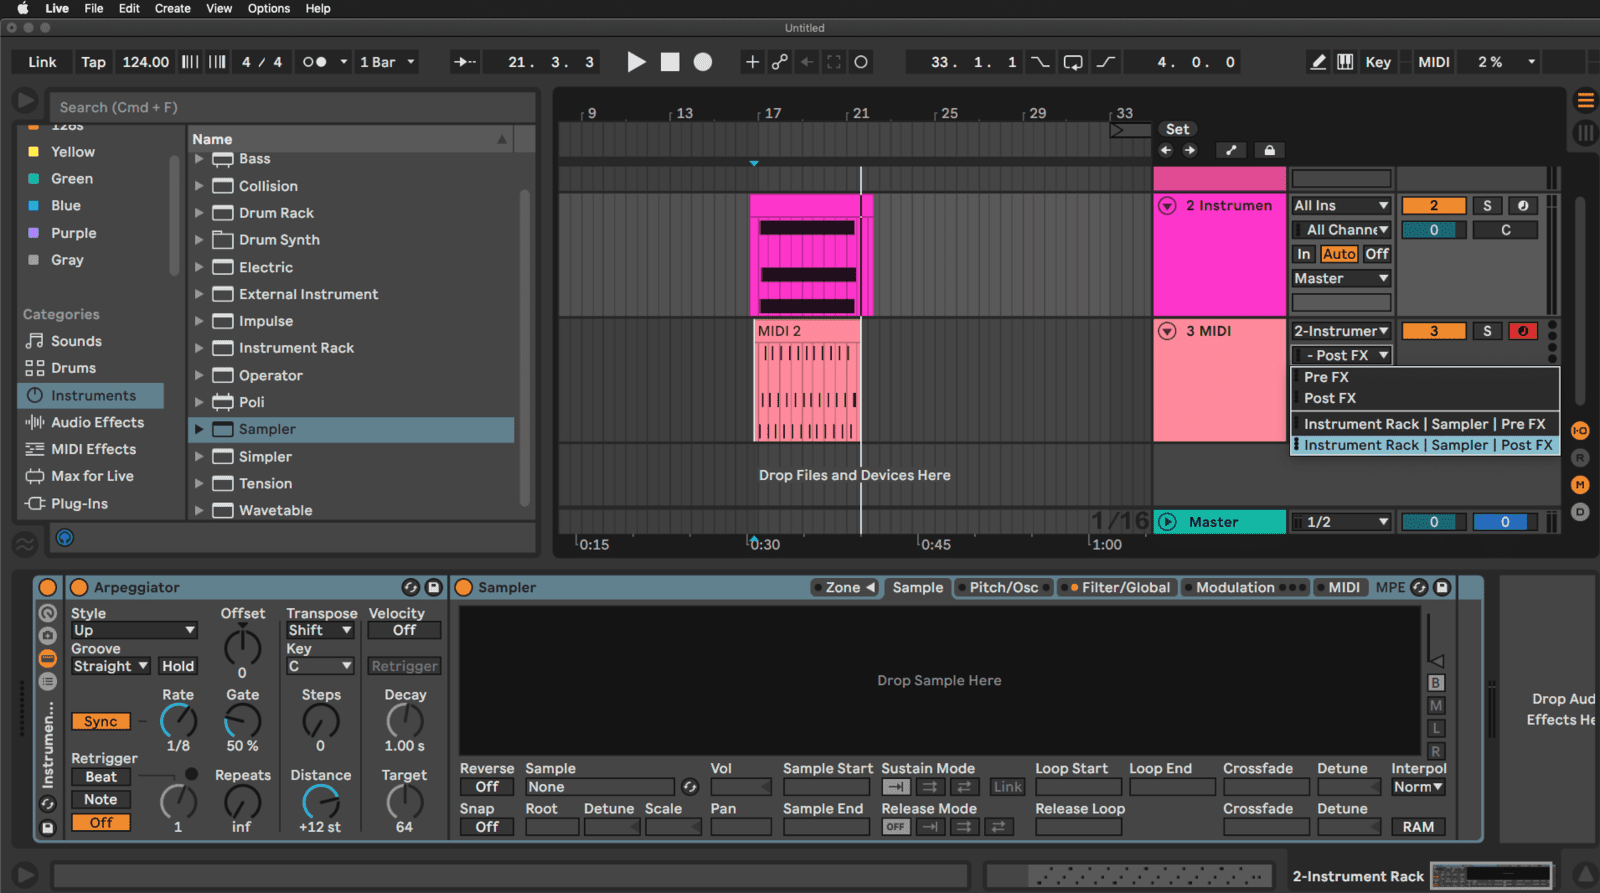Select the Purple color tag
The width and height of the screenshot is (1600, 893).
point(73,233)
